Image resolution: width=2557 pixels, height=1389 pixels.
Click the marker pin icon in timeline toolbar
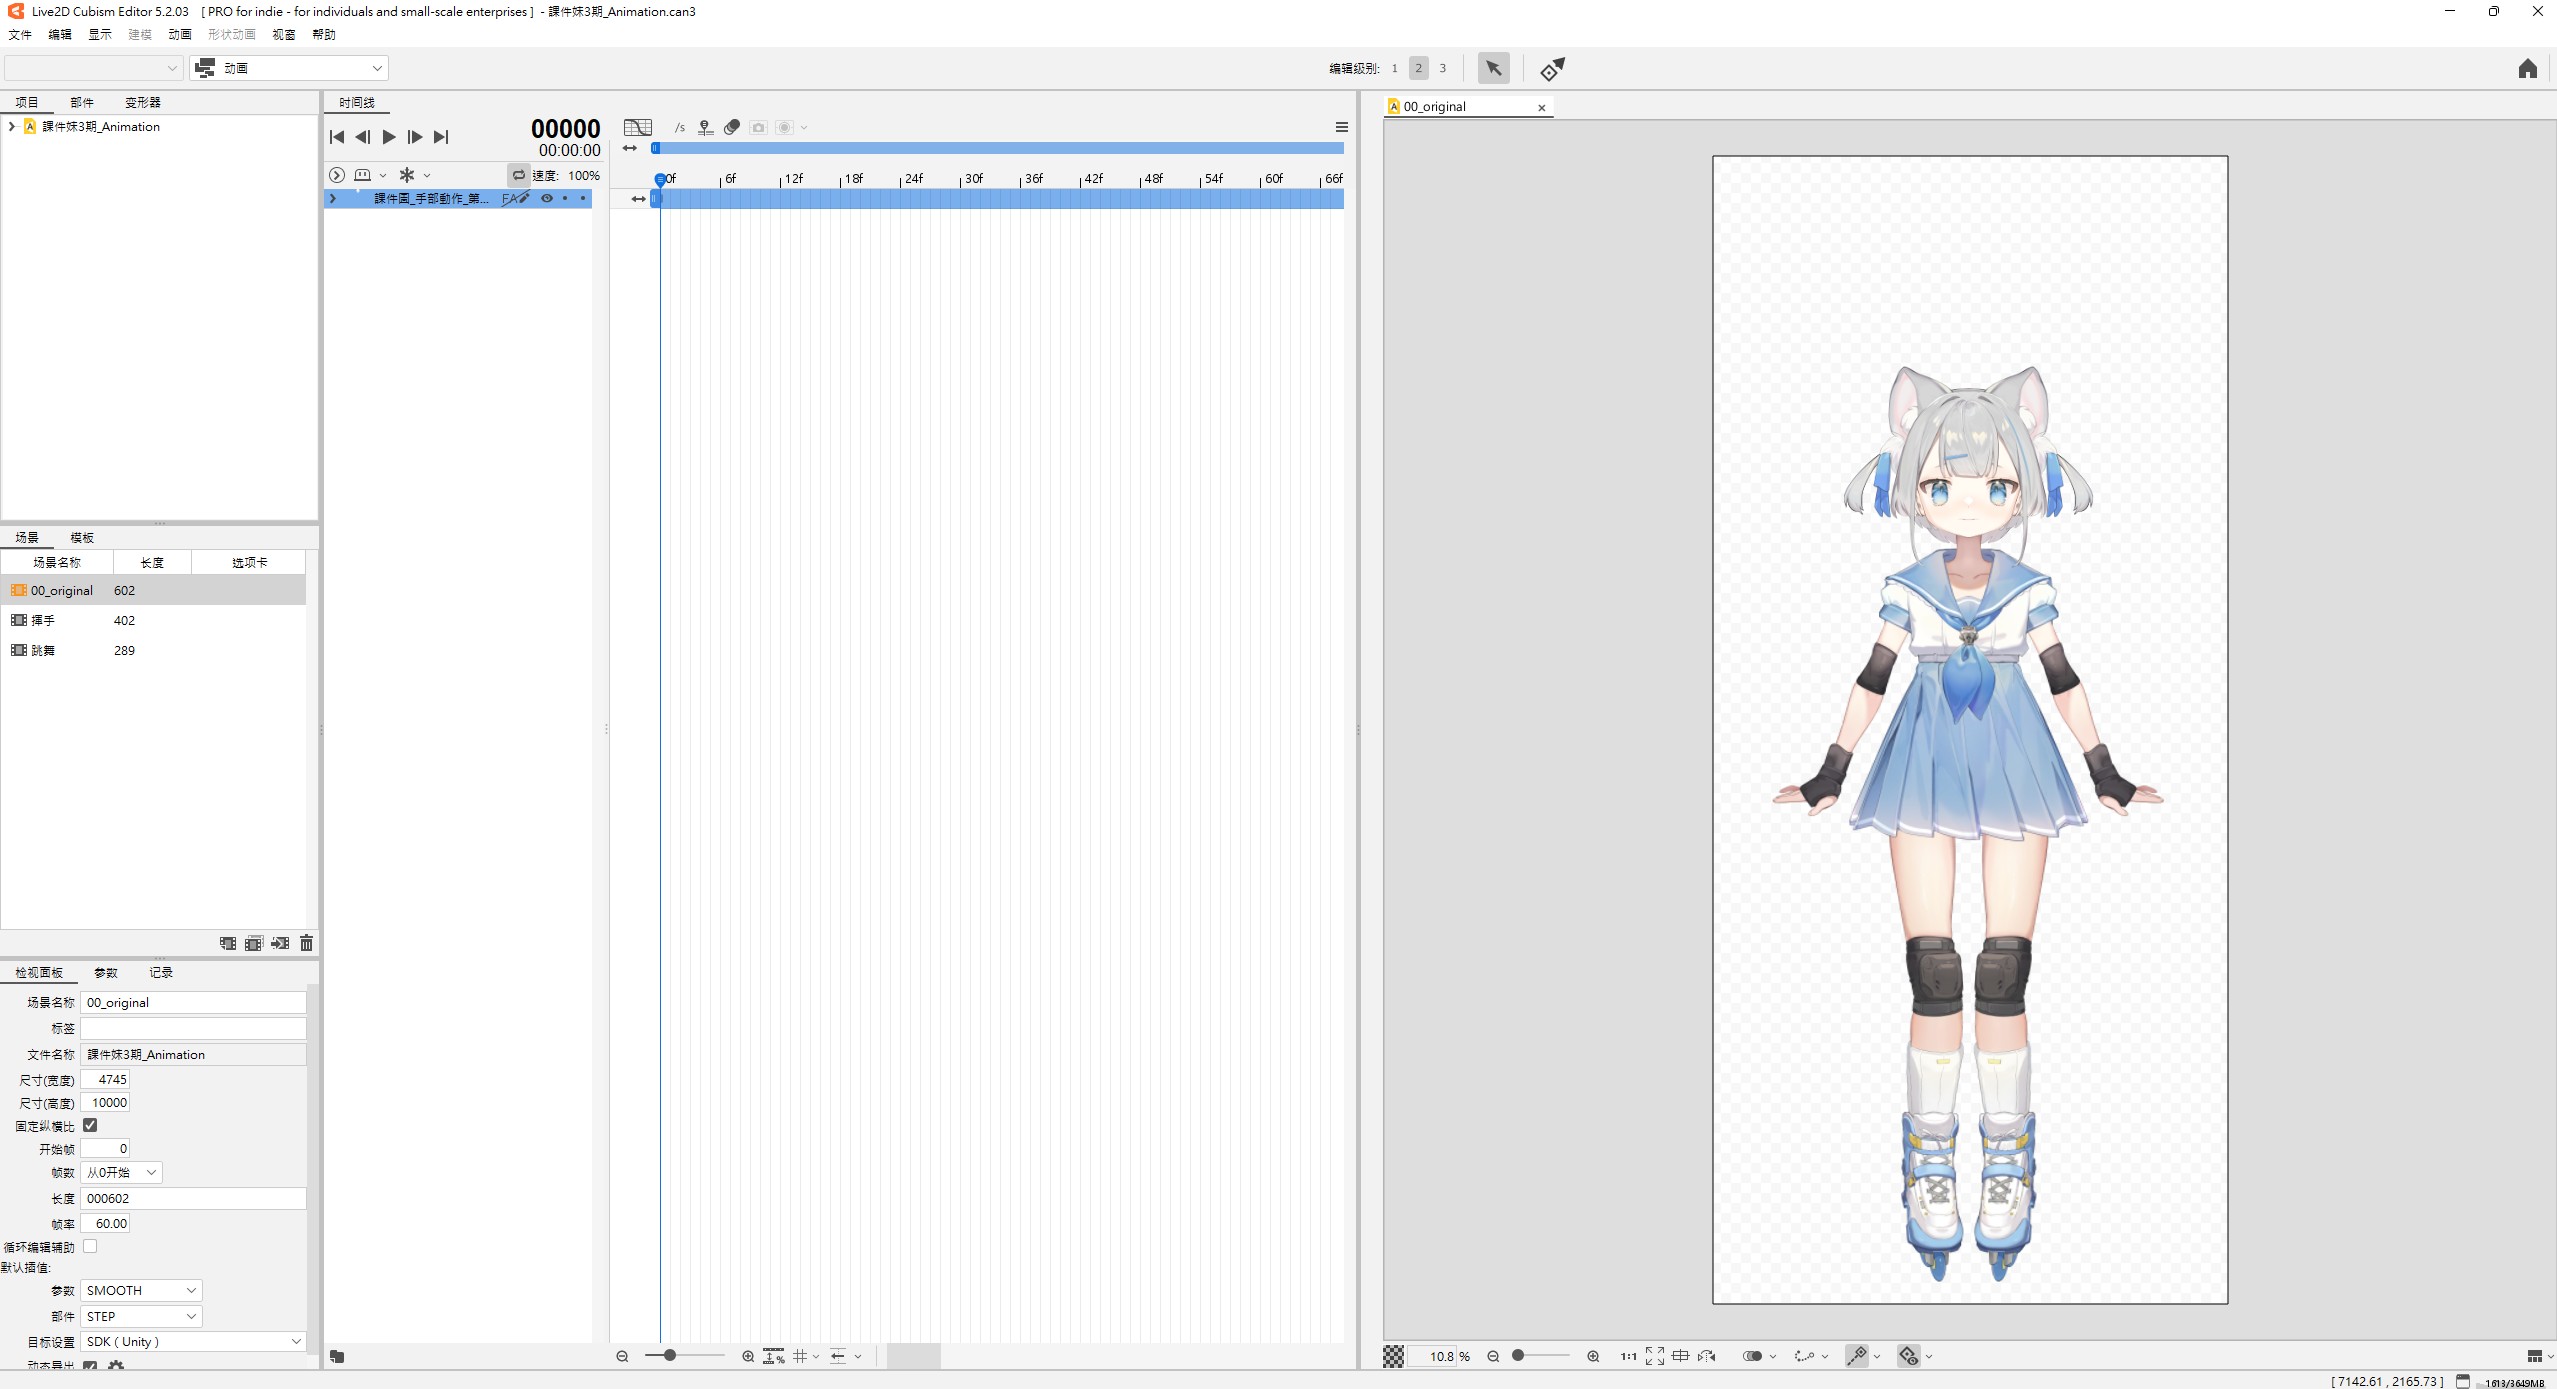tap(705, 128)
